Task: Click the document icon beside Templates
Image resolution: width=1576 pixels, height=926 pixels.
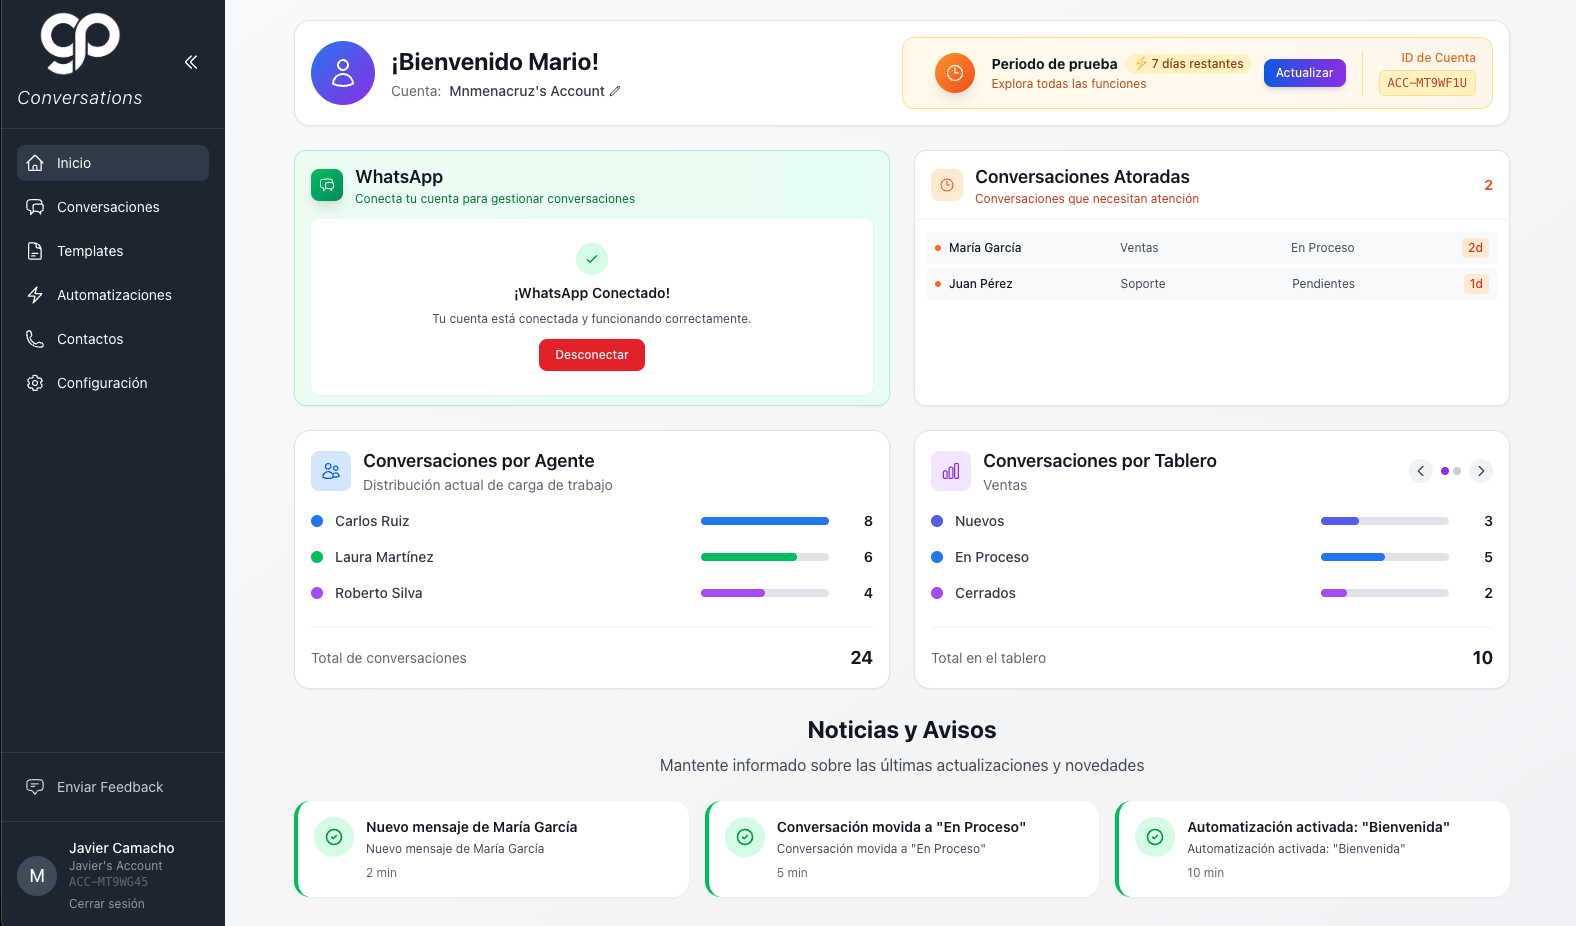Action: 35,251
